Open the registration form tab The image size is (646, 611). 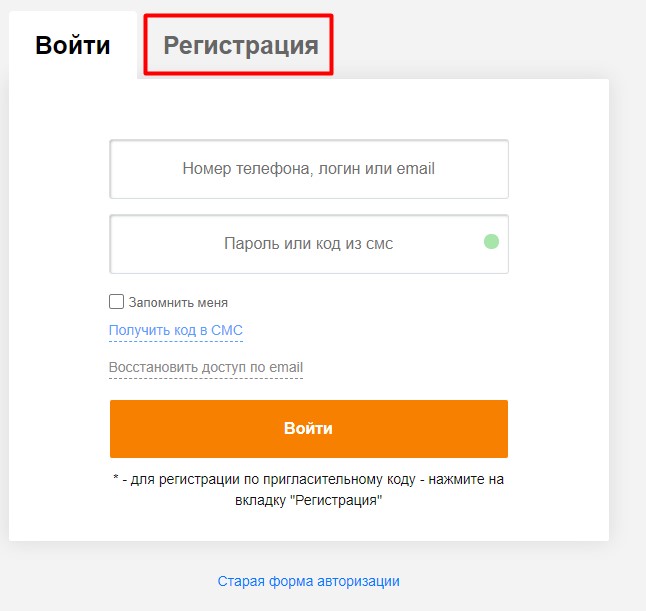[240, 45]
